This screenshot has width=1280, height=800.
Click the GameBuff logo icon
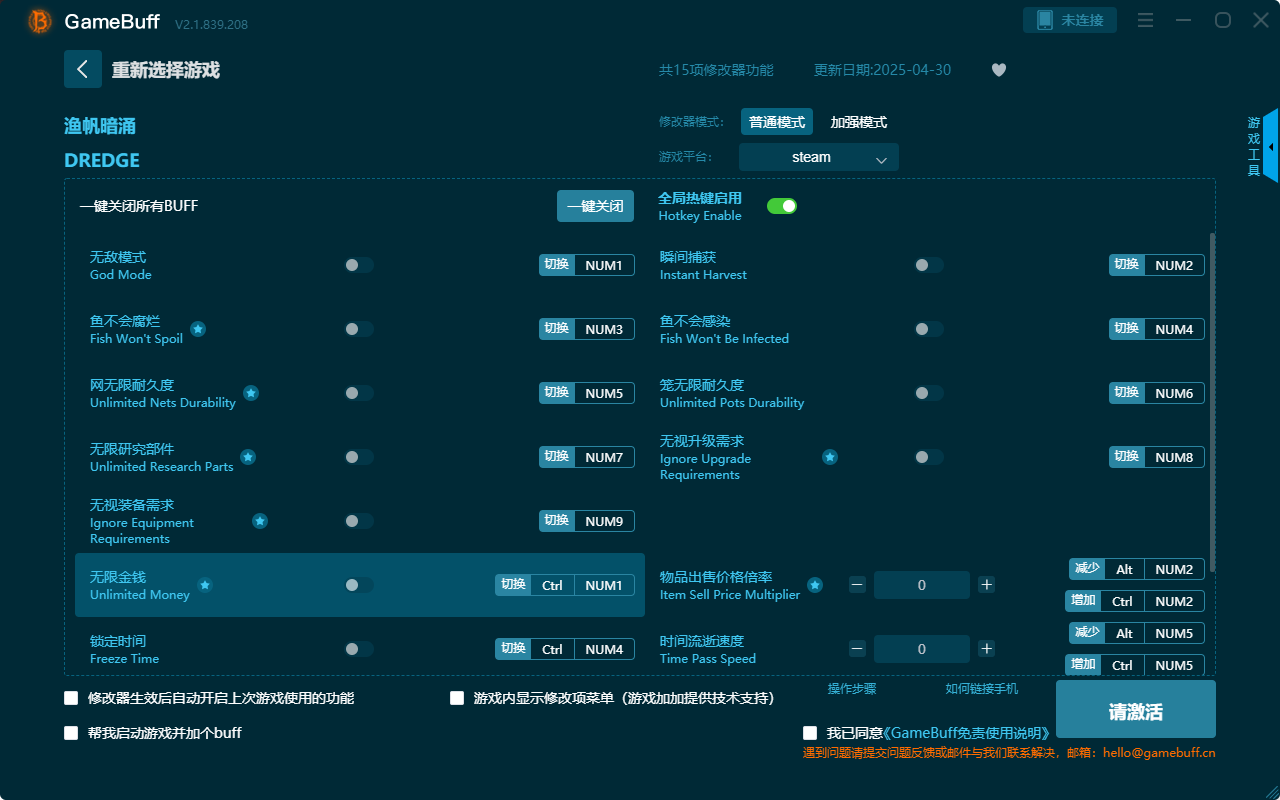coord(39,21)
